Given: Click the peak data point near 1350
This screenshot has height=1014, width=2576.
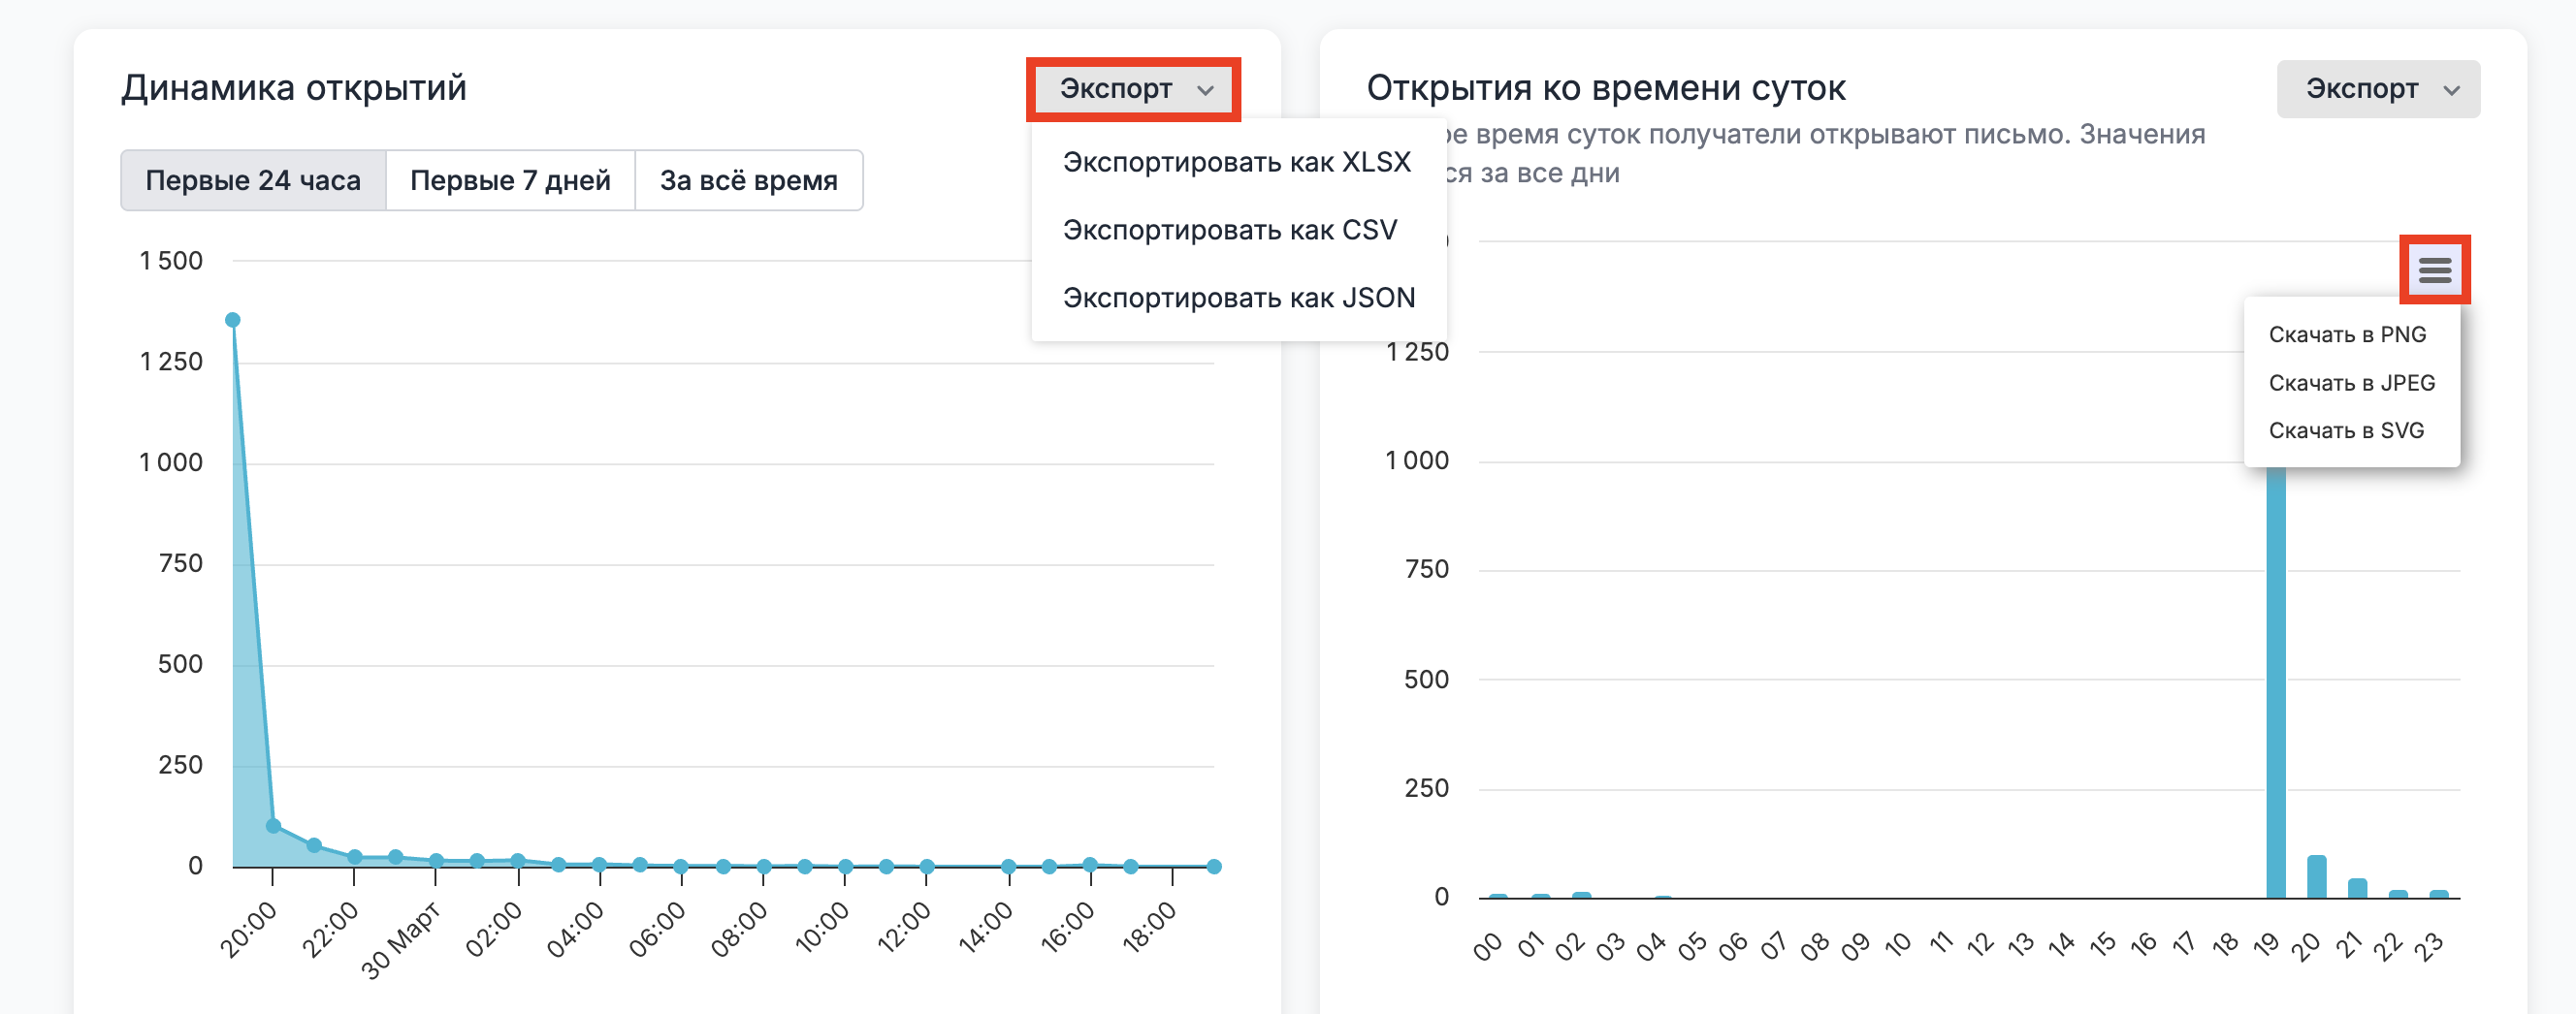Looking at the screenshot, I should click(x=233, y=320).
